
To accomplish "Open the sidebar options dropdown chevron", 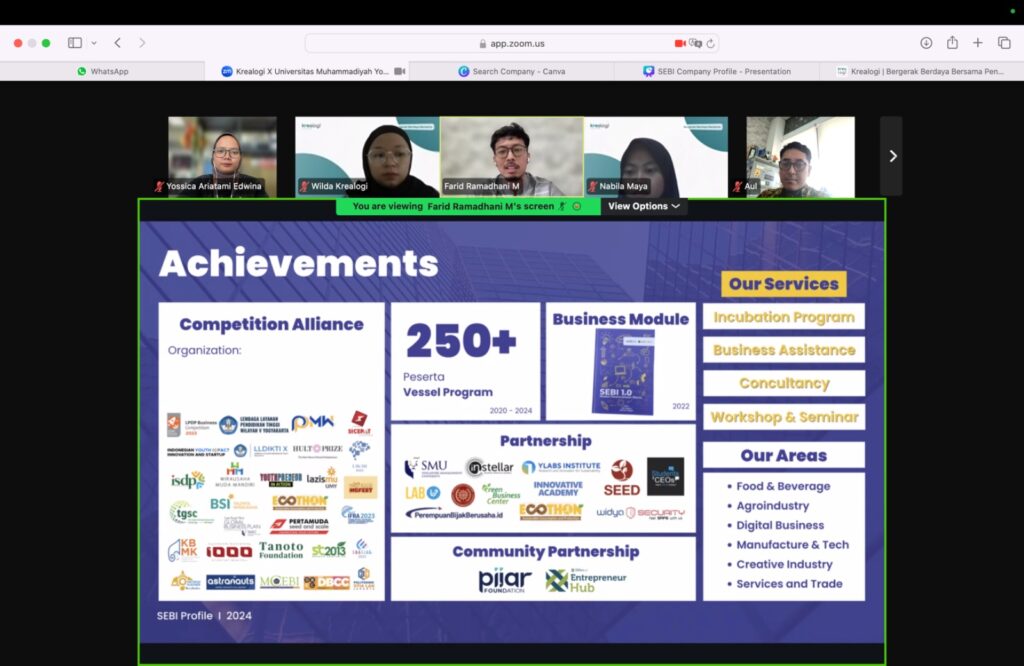I will pyautogui.click(x=94, y=43).
